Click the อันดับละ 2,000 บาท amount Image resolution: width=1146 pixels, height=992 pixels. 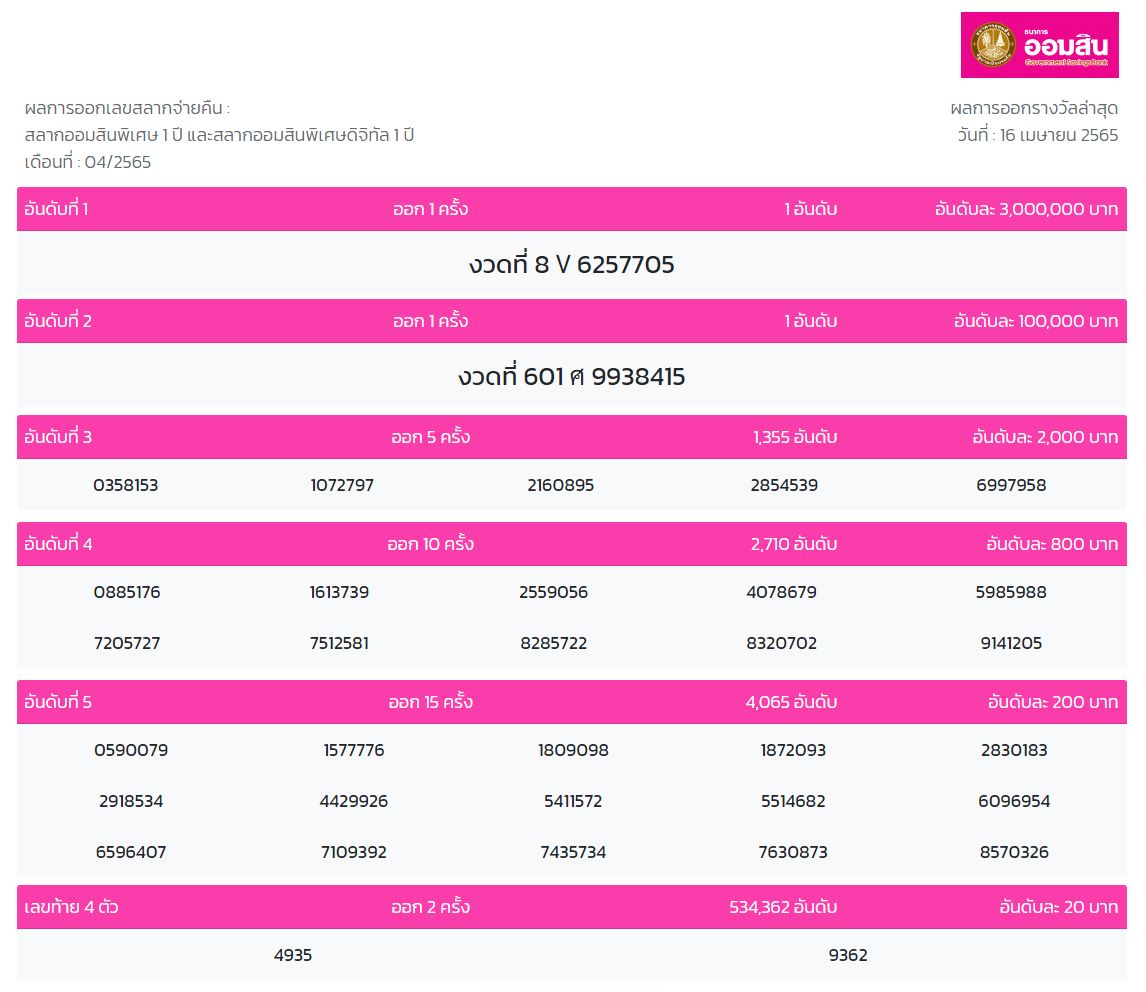[1045, 437]
